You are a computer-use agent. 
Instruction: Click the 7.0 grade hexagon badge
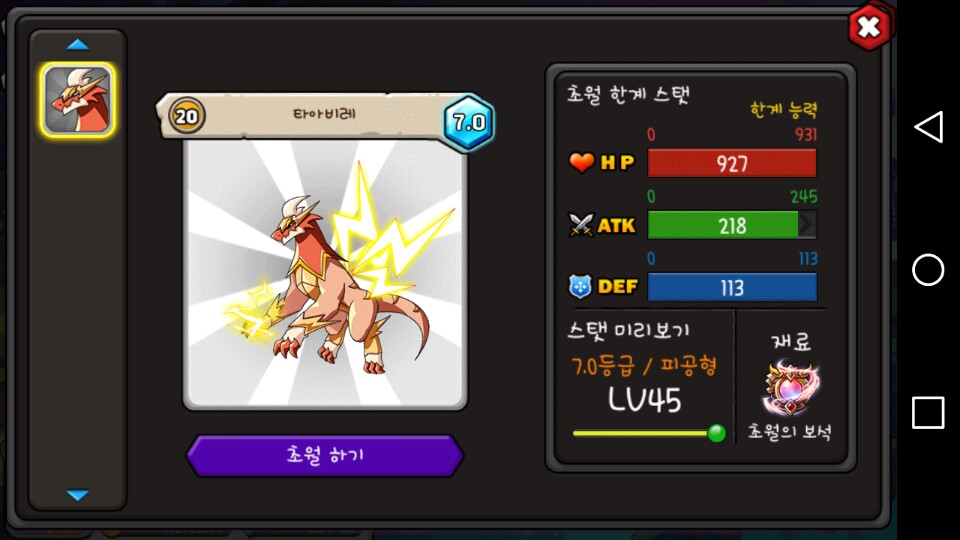tap(468, 122)
